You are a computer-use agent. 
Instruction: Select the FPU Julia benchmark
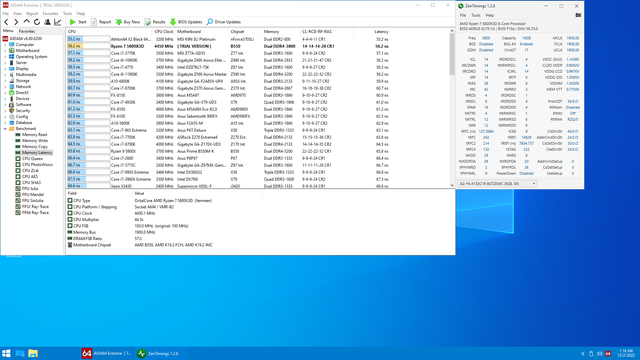click(30, 189)
